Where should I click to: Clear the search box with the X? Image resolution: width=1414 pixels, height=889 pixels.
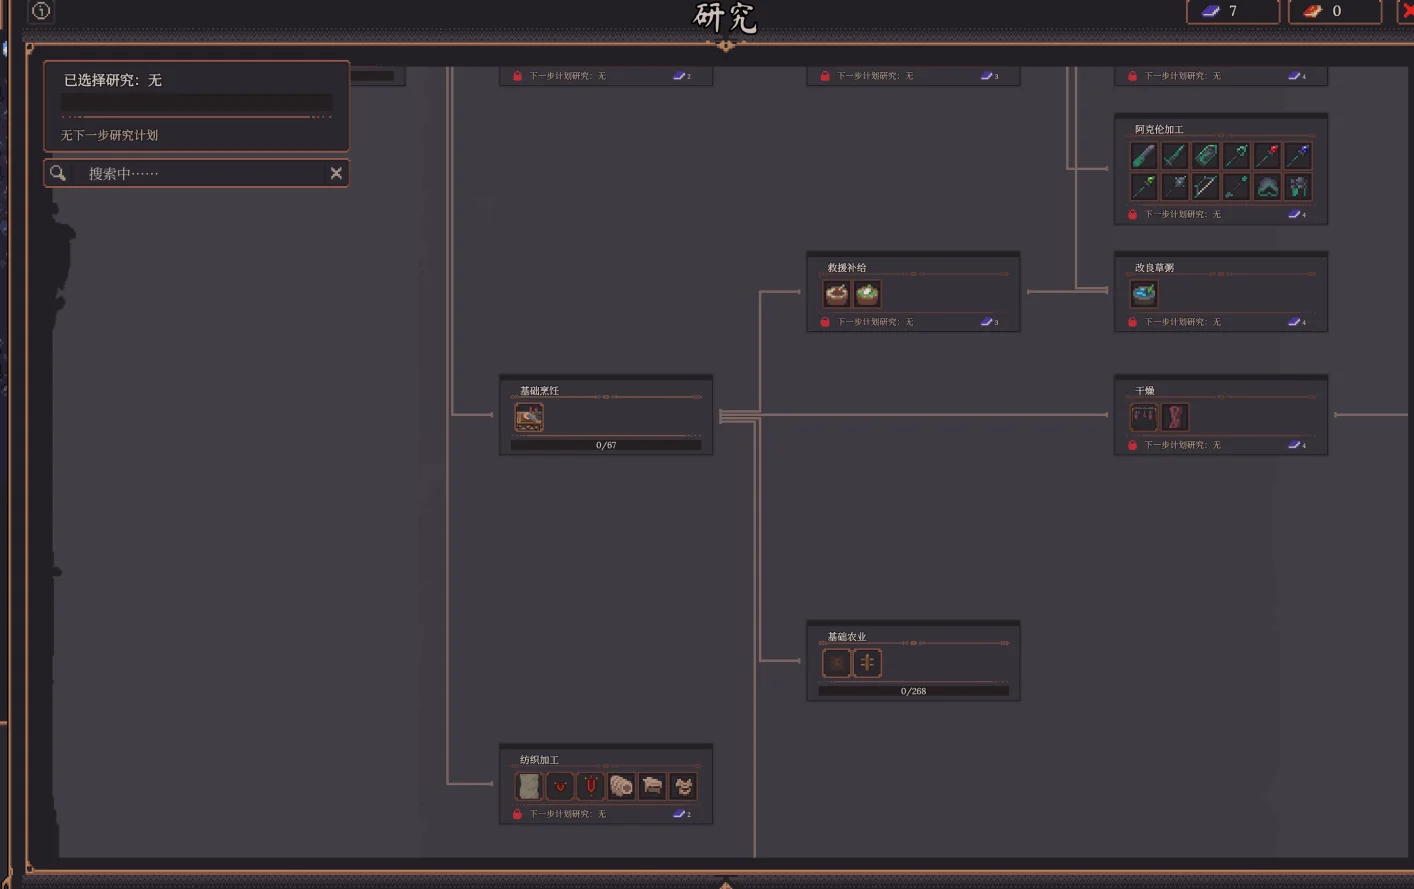point(336,173)
